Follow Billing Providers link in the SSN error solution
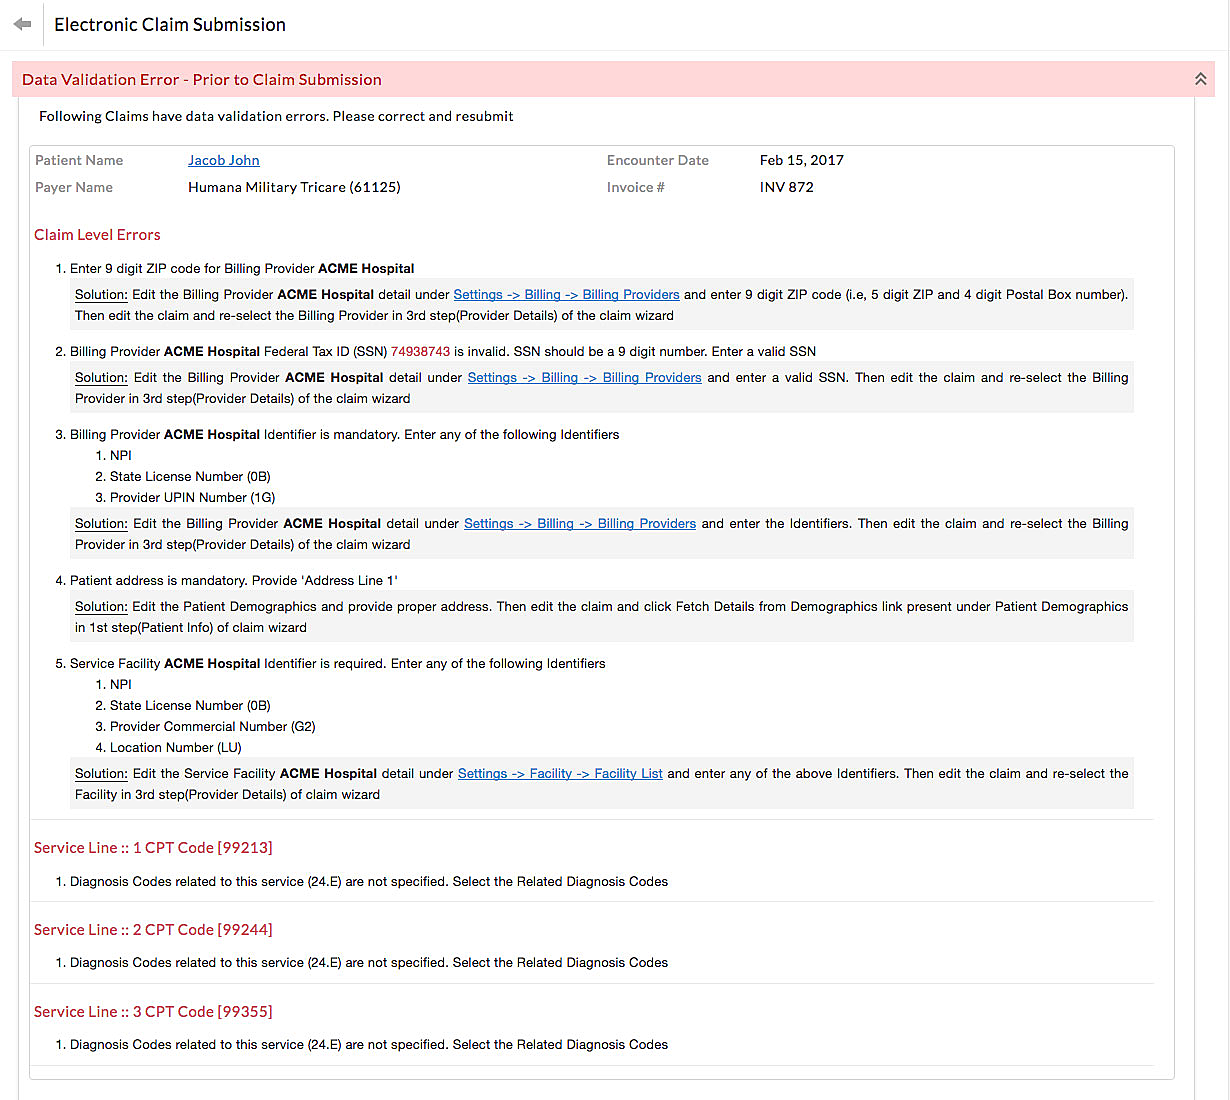The width and height of the screenshot is (1230, 1100). click(x=584, y=377)
